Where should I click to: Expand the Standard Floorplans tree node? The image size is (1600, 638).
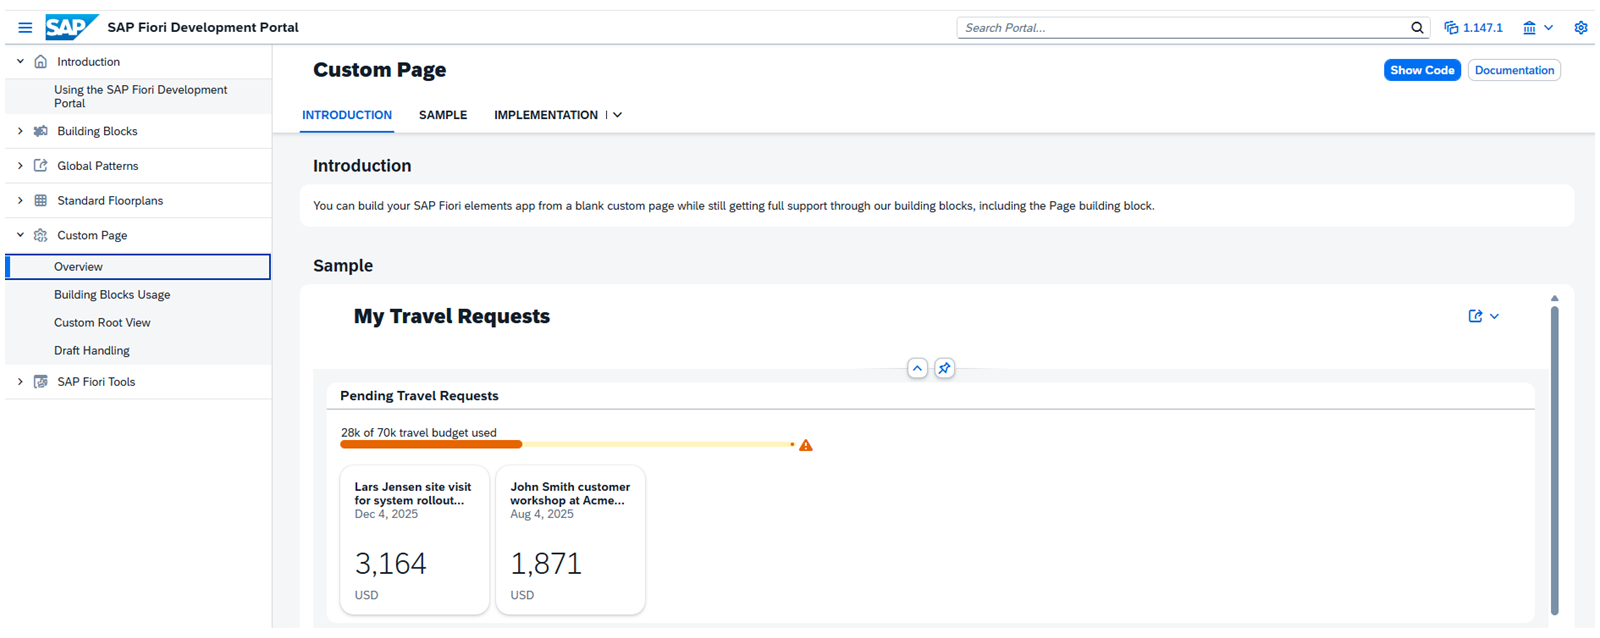20,201
